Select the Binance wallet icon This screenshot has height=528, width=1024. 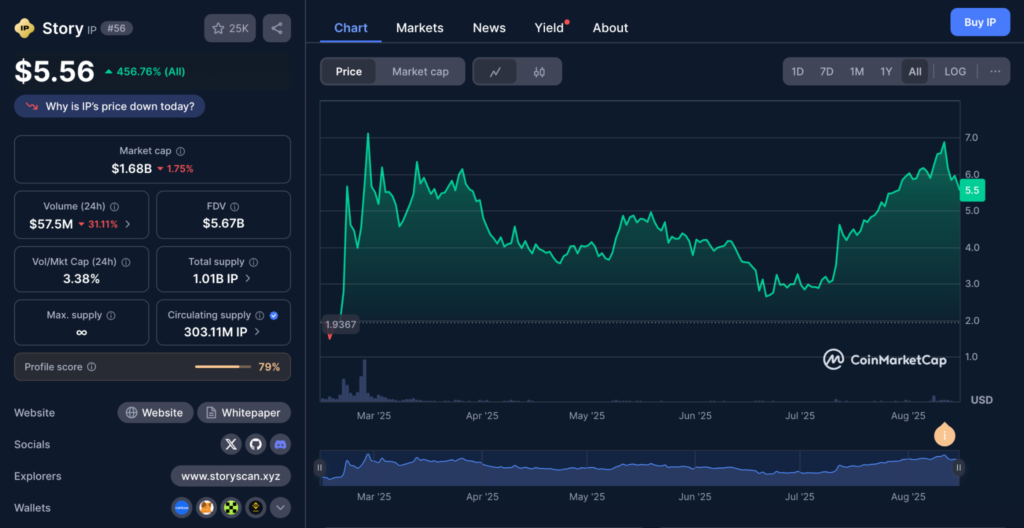pos(255,508)
